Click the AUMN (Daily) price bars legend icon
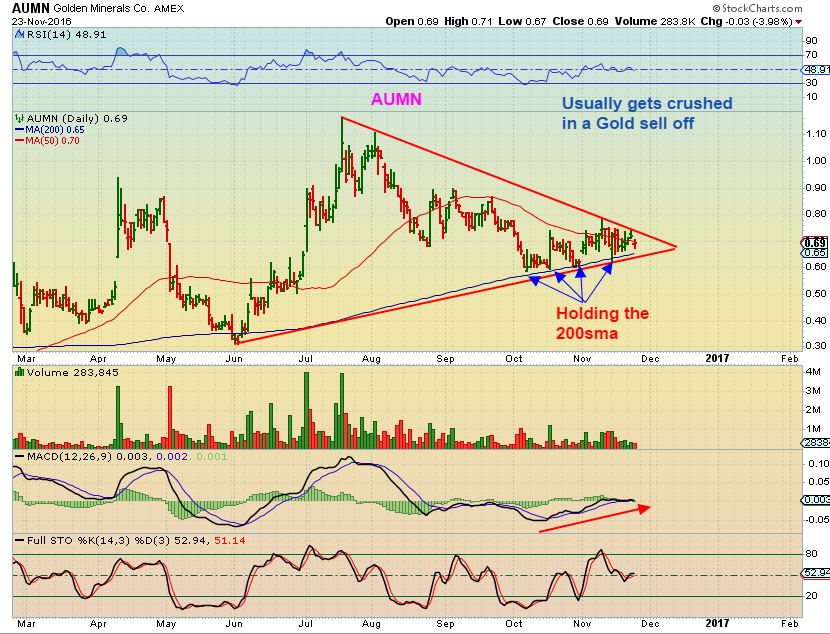Viewport: 830px width, 634px height. (x=20, y=119)
